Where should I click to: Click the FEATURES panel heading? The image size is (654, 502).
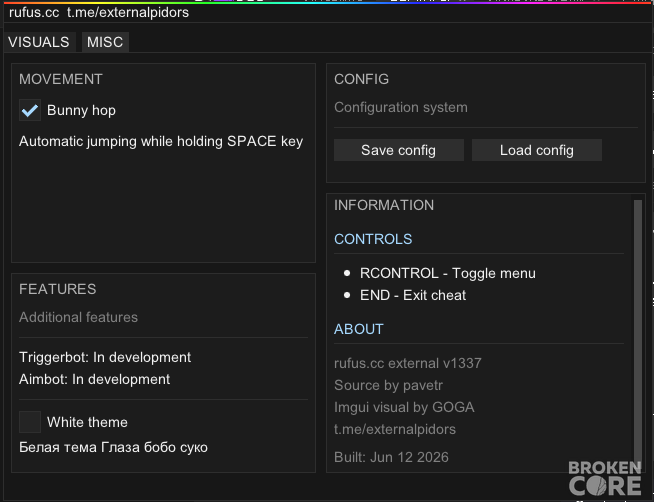58,289
